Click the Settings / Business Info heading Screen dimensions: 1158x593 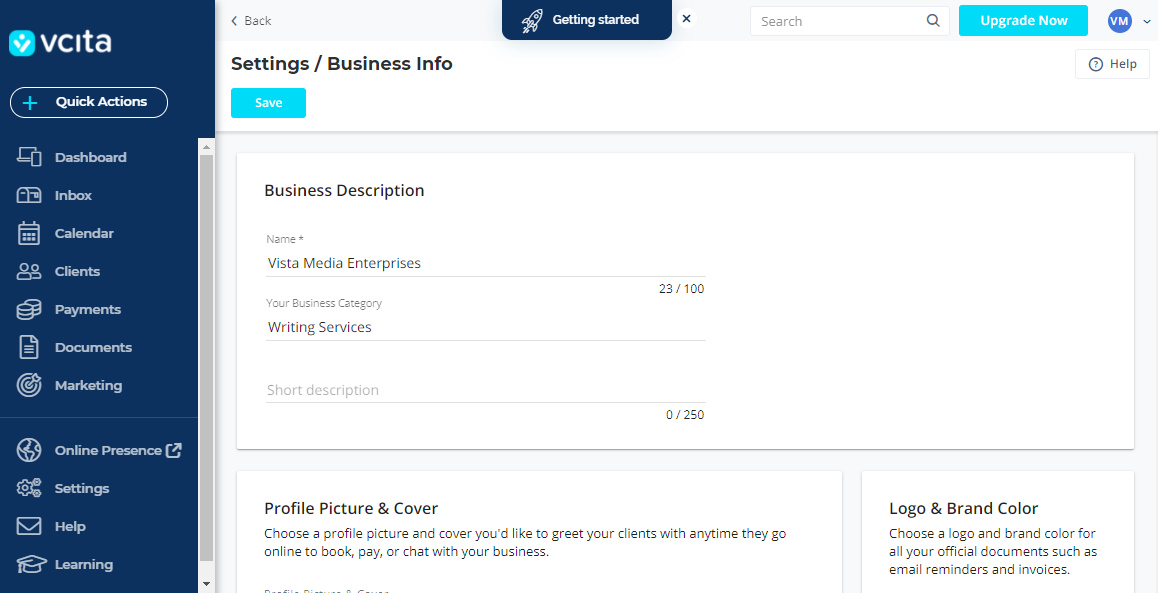click(342, 64)
